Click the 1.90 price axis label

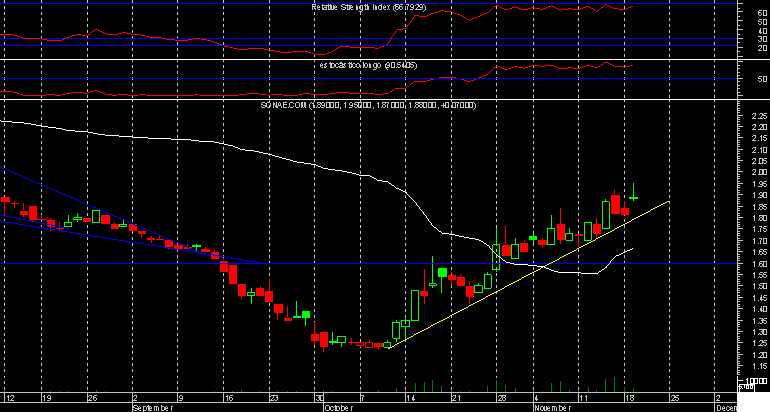tap(759, 195)
